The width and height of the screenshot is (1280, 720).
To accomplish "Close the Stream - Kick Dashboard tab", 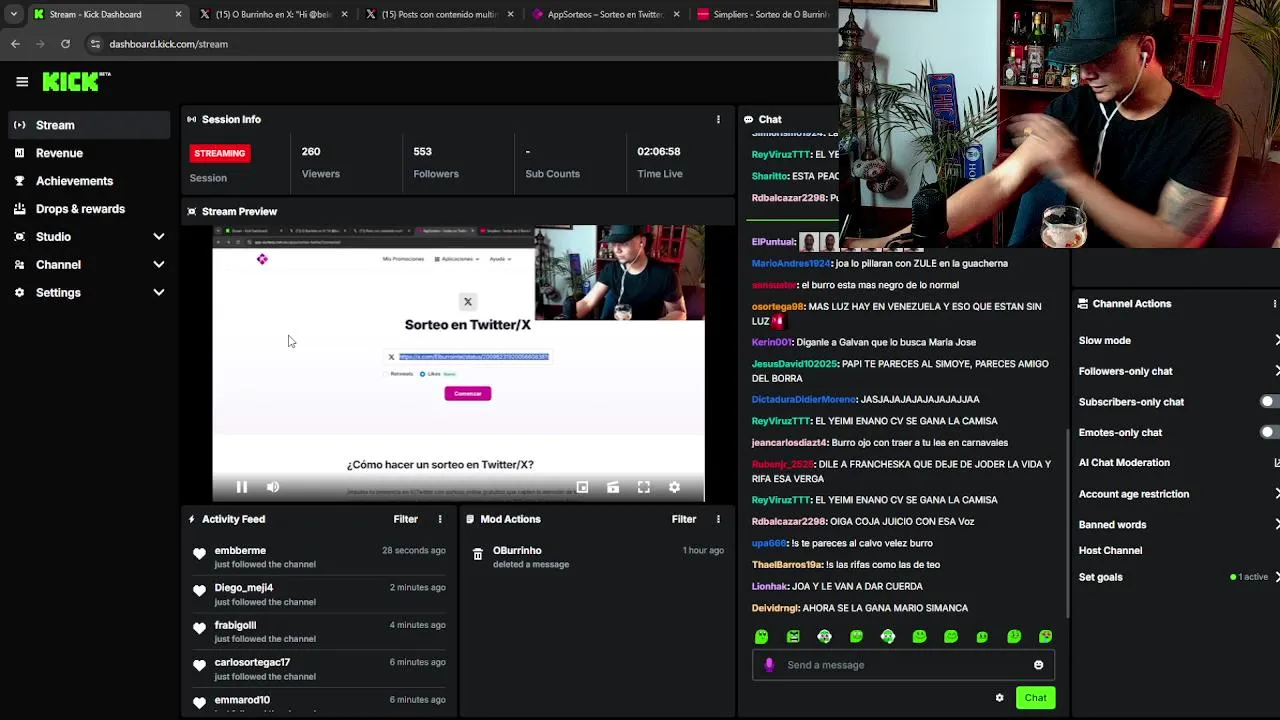I will coord(178,14).
